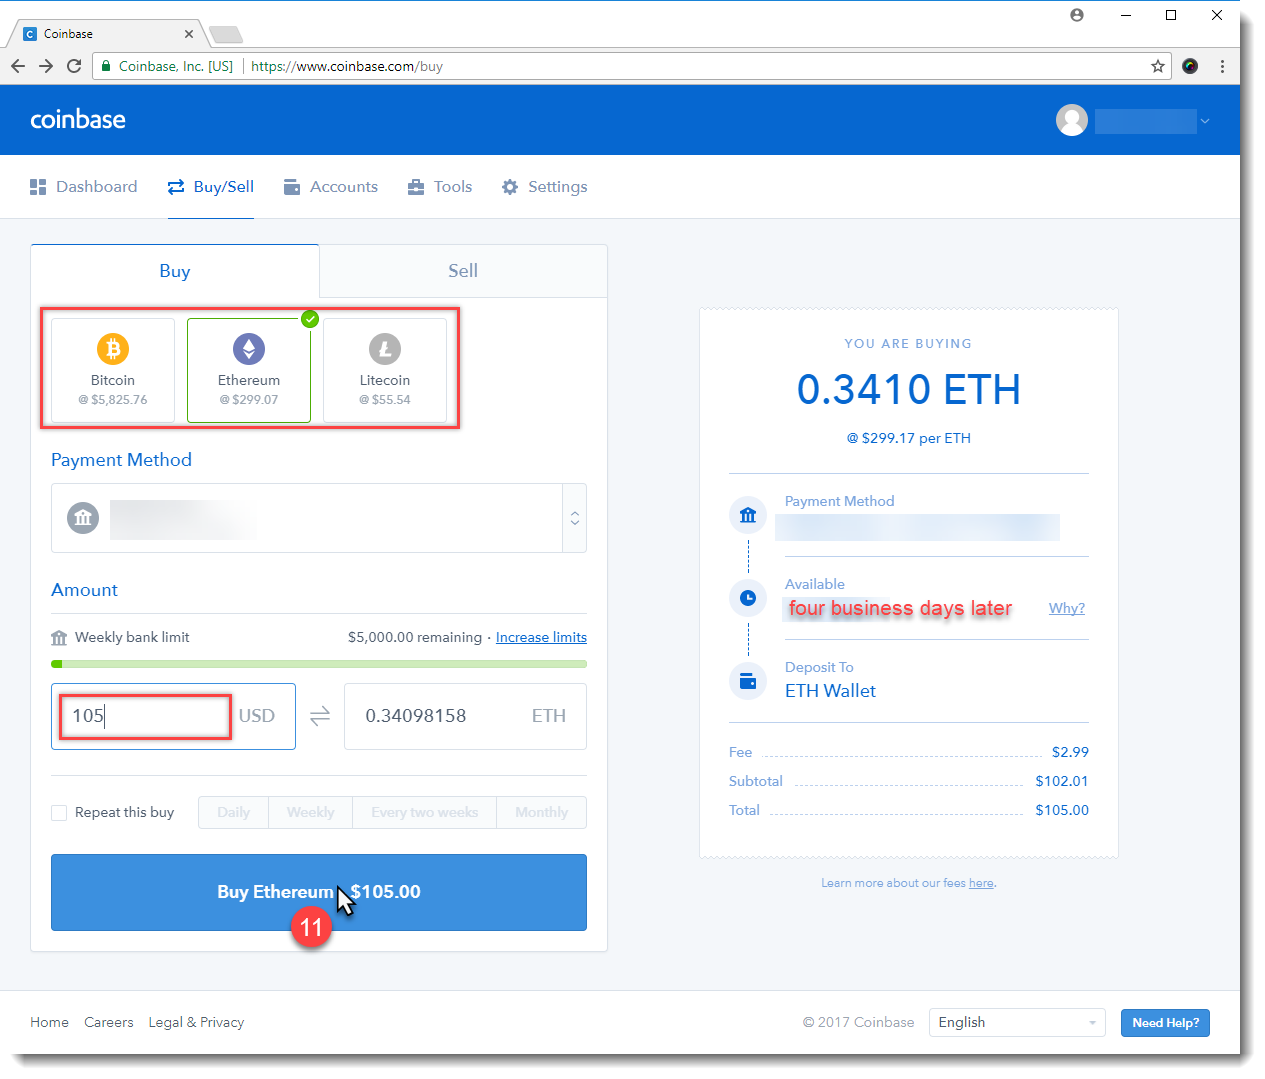Click the USD amount input field

pos(146,716)
